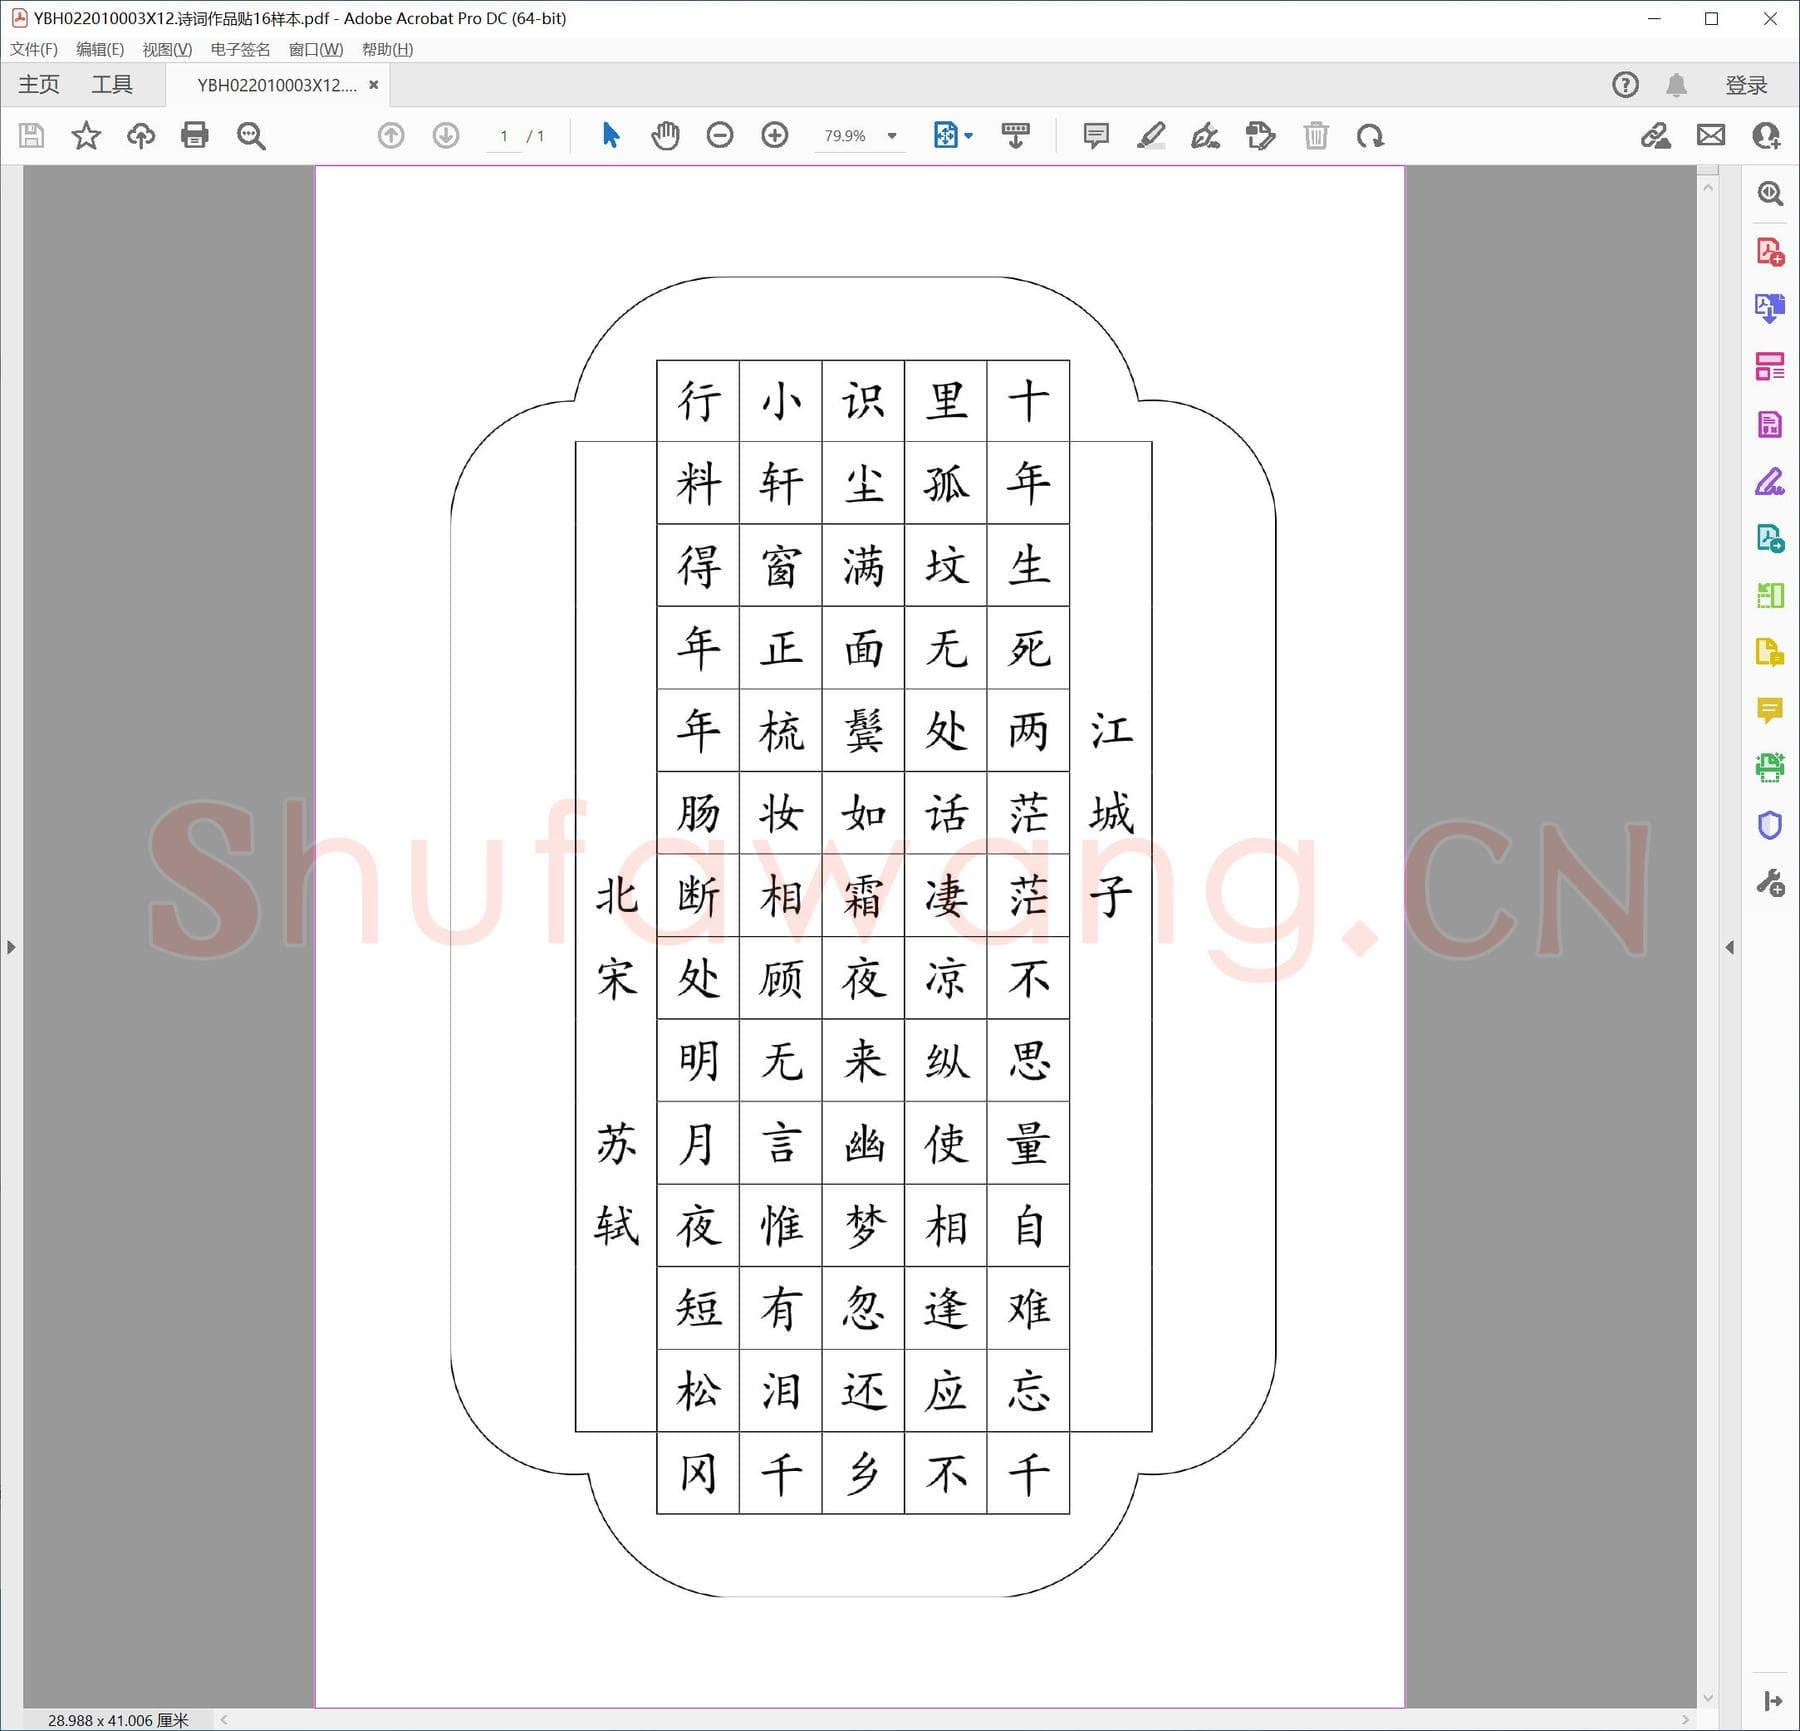
Task: Close the YBH022010003X12 document tab
Action: pos(374,85)
